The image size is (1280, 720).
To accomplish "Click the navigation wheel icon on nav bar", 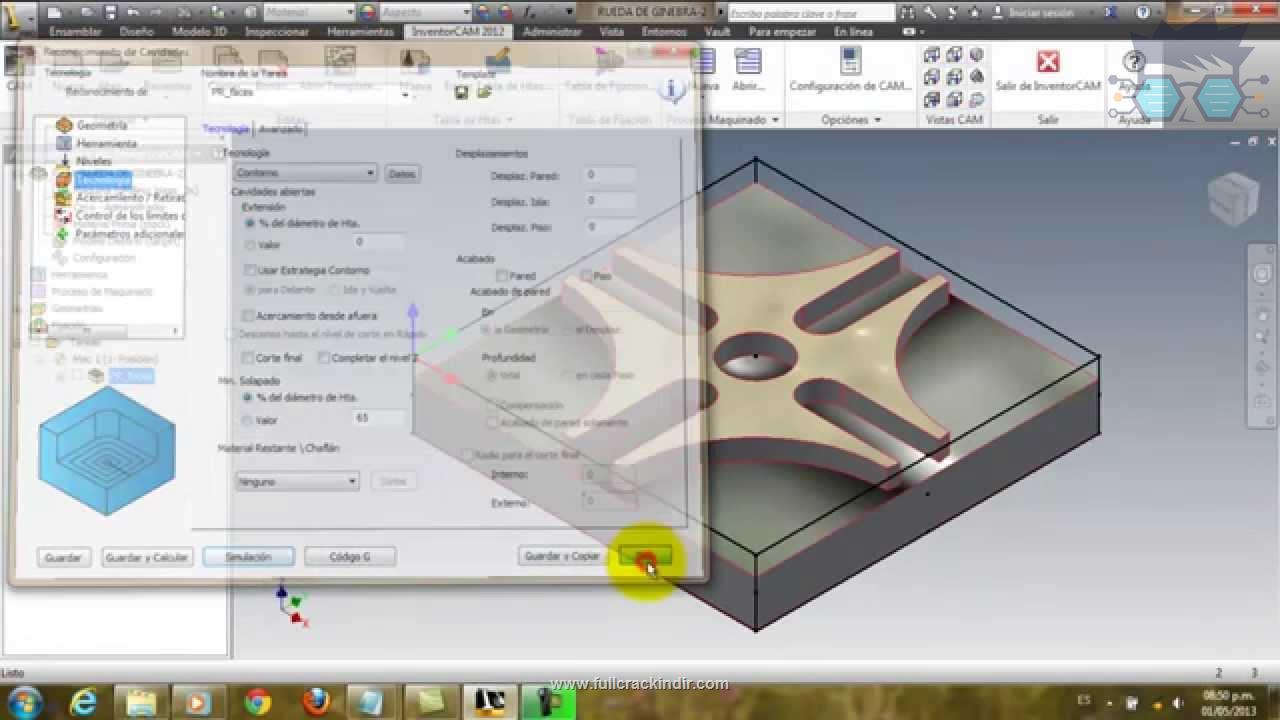I will (x=1262, y=274).
